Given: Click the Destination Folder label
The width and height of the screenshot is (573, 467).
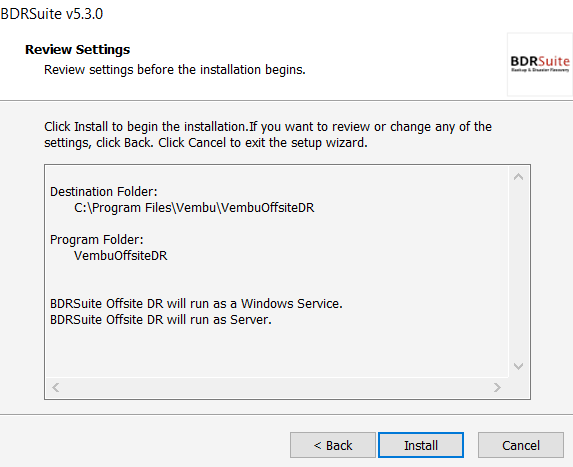Looking at the screenshot, I should 104,191.
